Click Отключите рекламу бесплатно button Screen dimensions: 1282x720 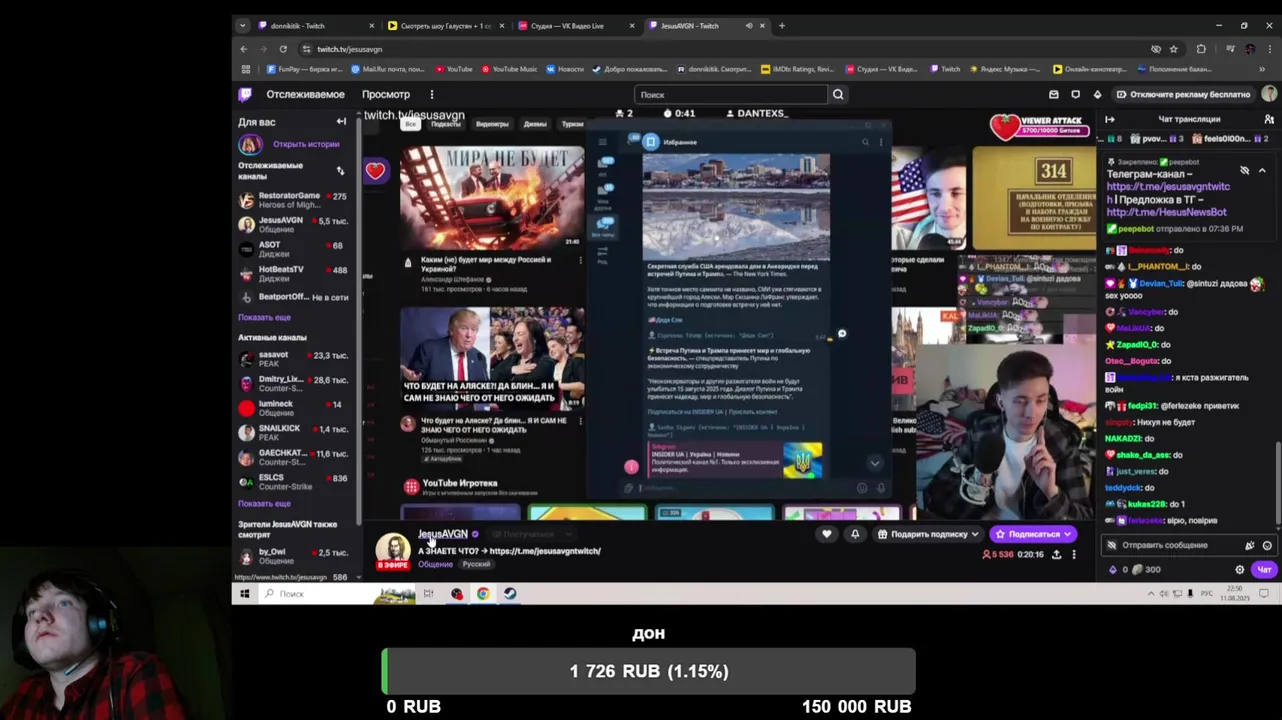tap(1182, 94)
